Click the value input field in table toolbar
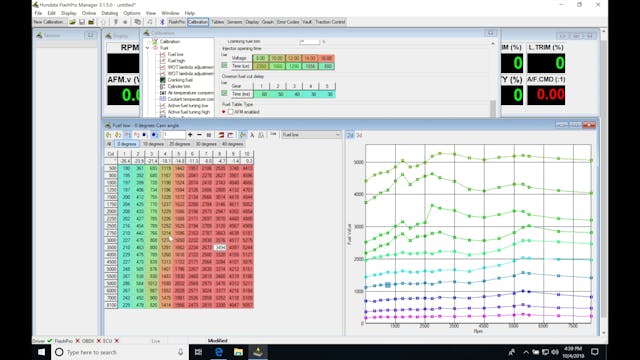This screenshot has width=640, height=360. pos(174,135)
